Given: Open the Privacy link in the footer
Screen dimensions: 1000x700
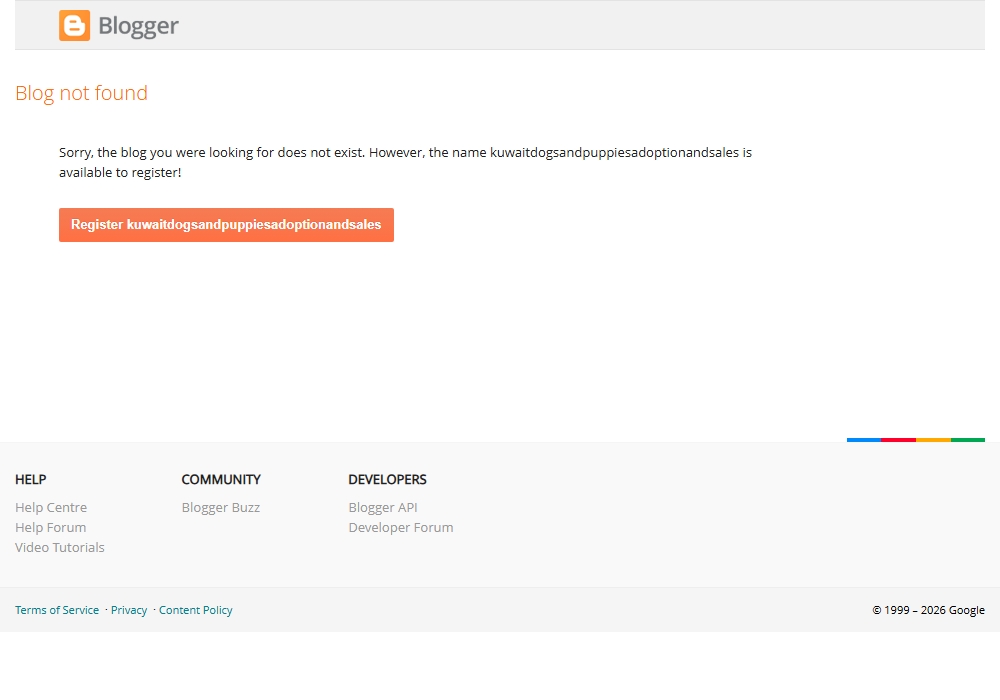Looking at the screenshot, I should pyautogui.click(x=129, y=610).
